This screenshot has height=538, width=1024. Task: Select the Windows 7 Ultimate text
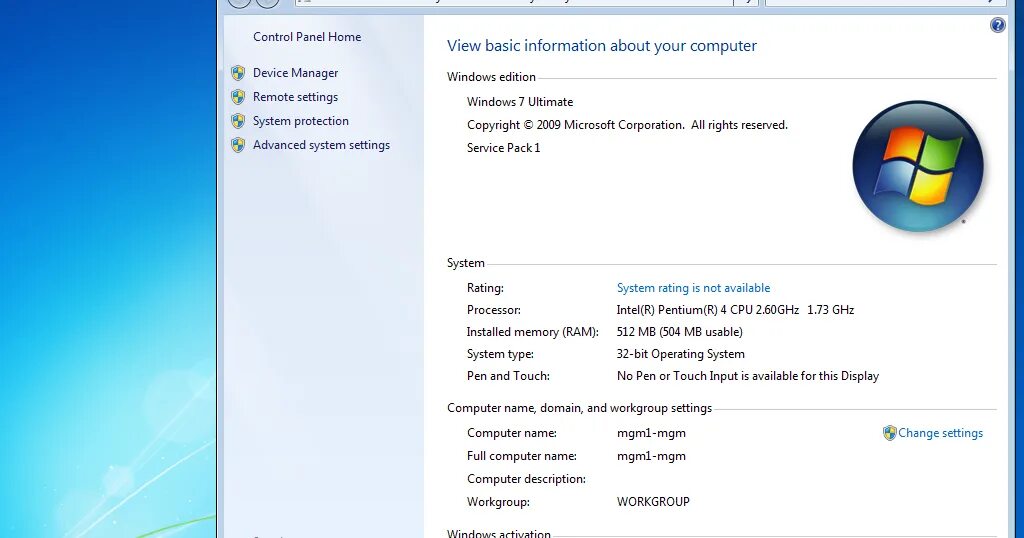(520, 102)
